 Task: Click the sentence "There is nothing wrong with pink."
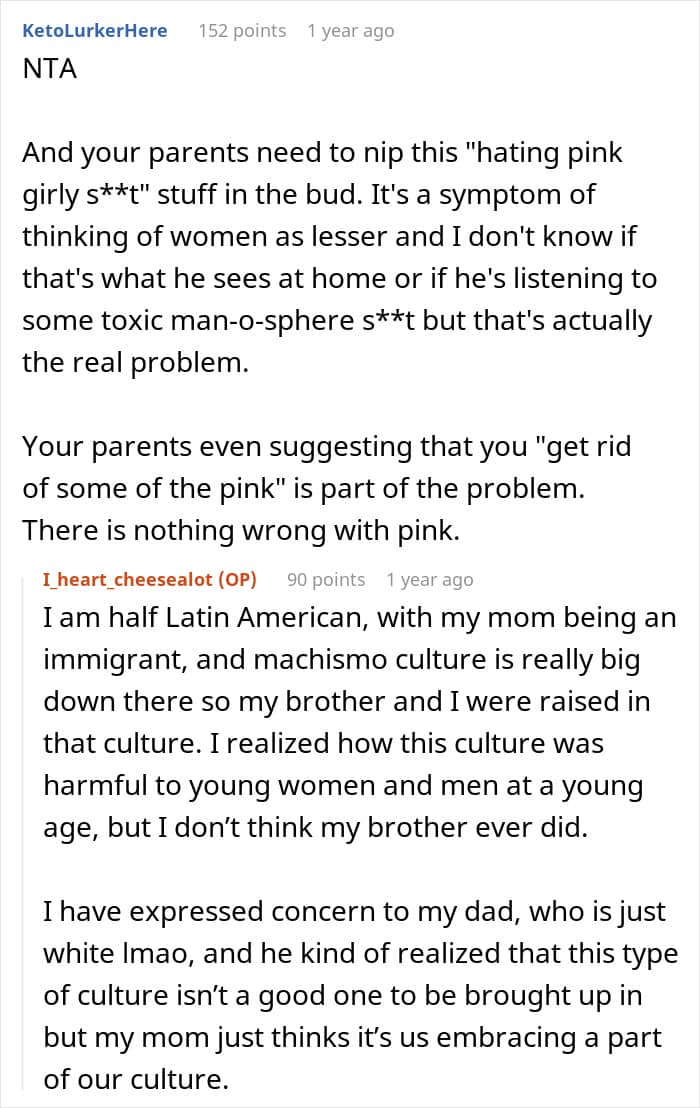tap(240, 529)
